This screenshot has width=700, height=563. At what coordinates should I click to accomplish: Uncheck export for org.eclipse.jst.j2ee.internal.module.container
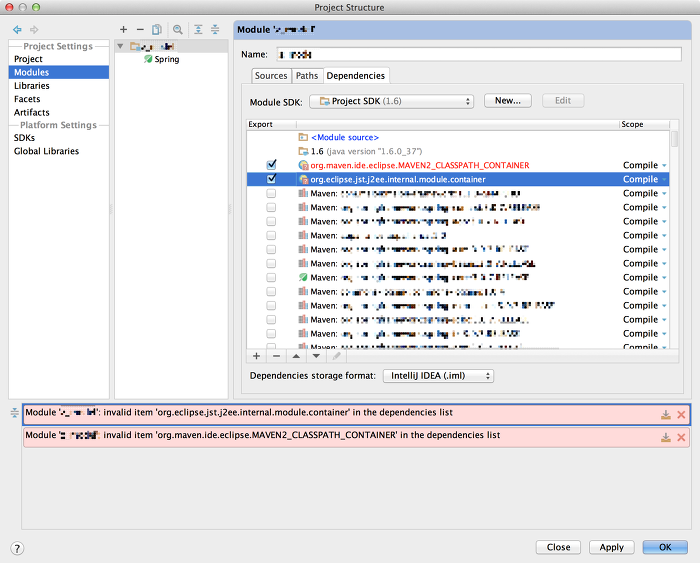point(271,179)
